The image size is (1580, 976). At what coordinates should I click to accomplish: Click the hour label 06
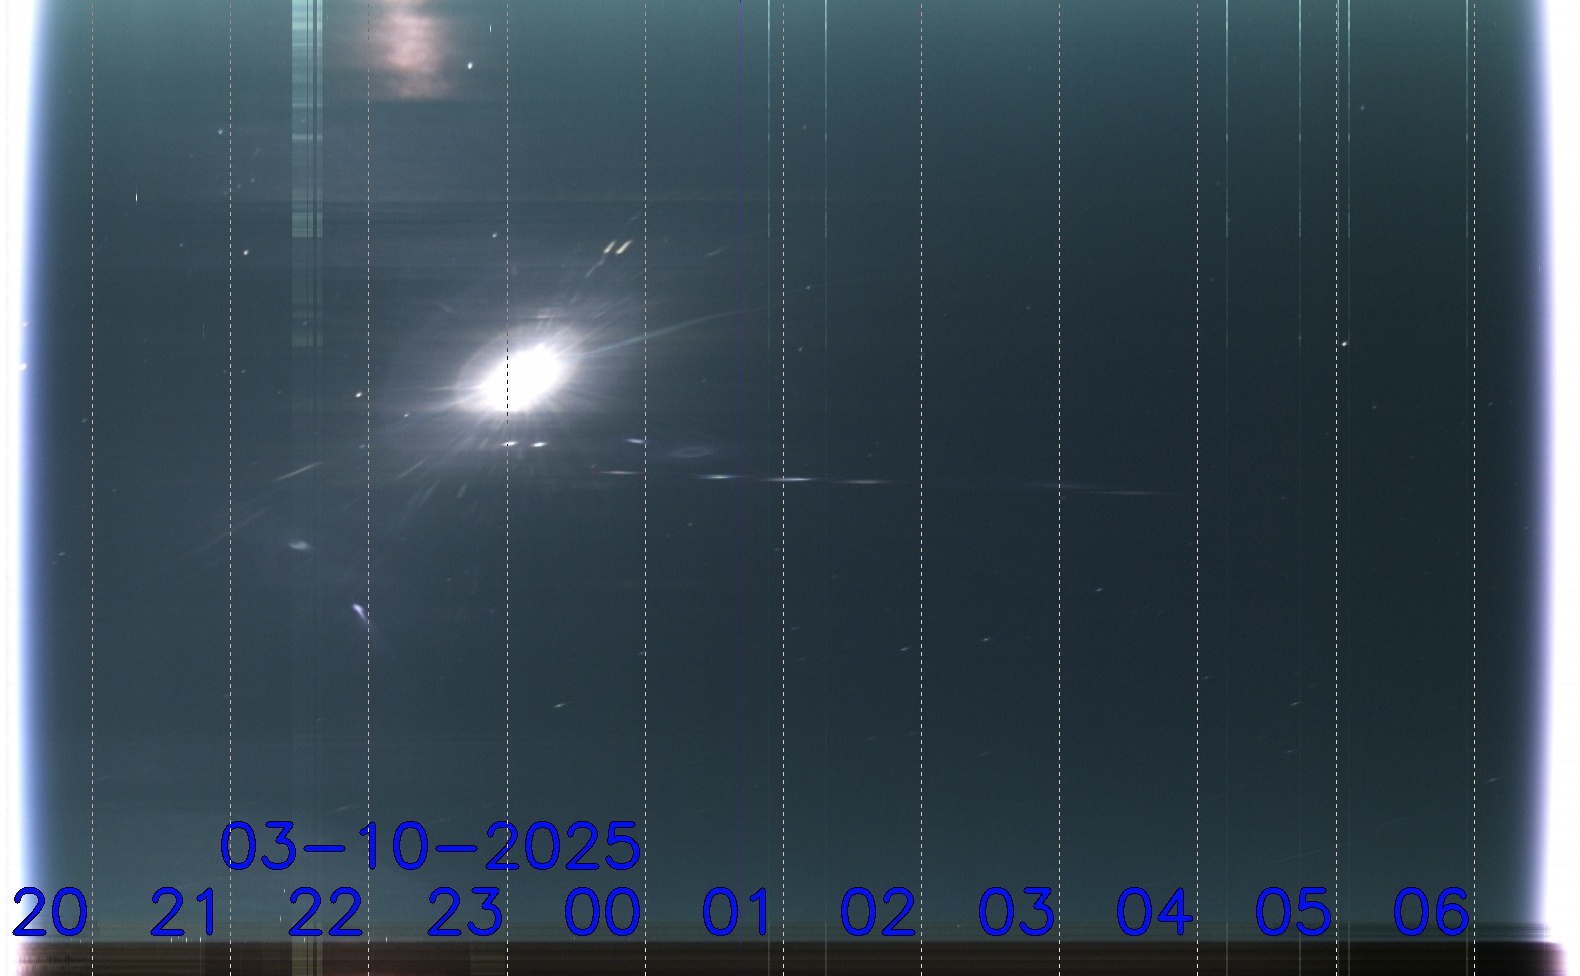click(1431, 912)
